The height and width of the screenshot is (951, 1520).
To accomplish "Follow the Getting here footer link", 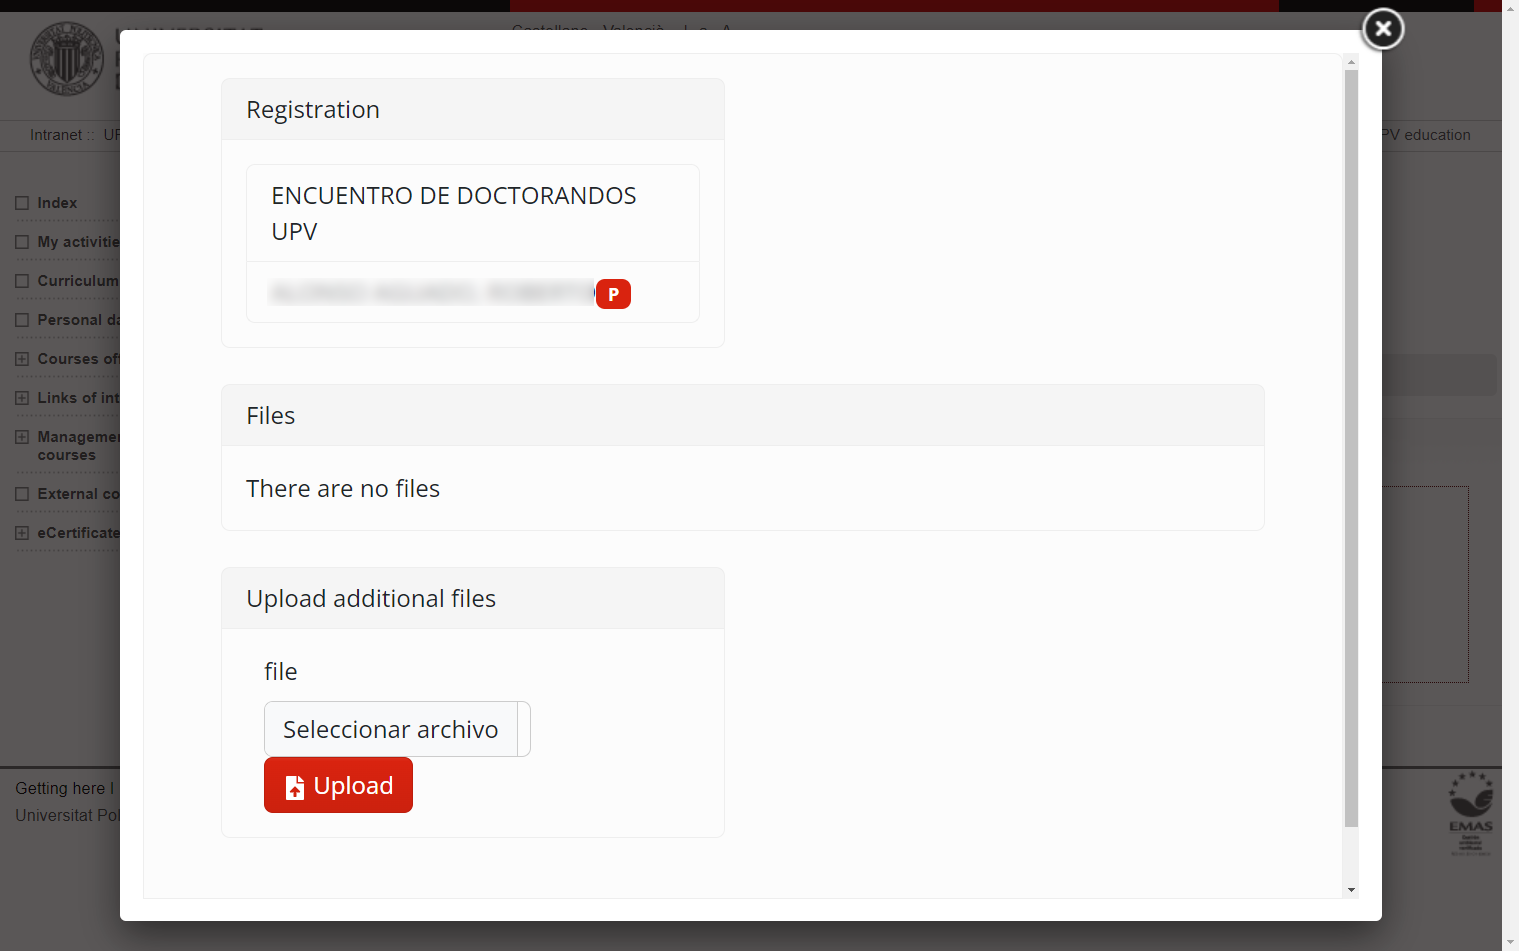I will (x=60, y=788).
